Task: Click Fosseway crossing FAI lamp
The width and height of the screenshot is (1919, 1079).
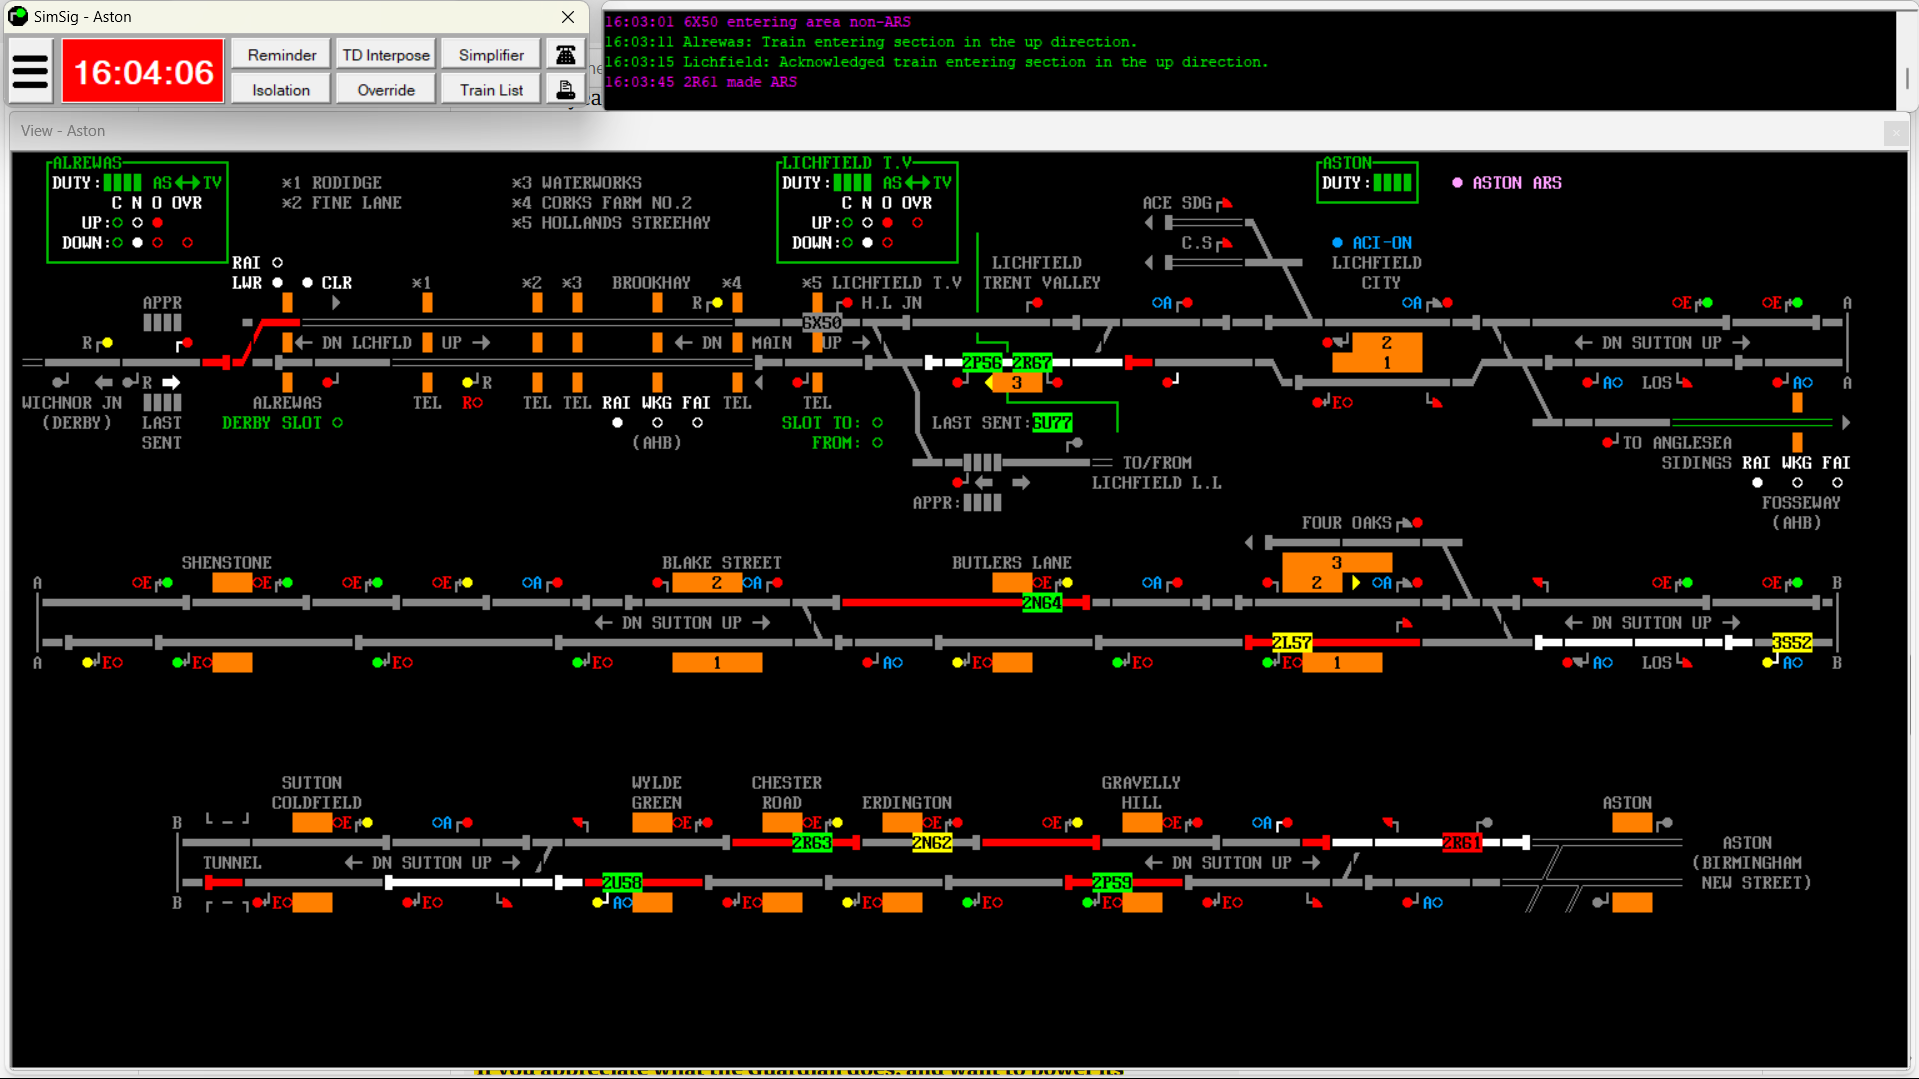Action: coord(1837,483)
